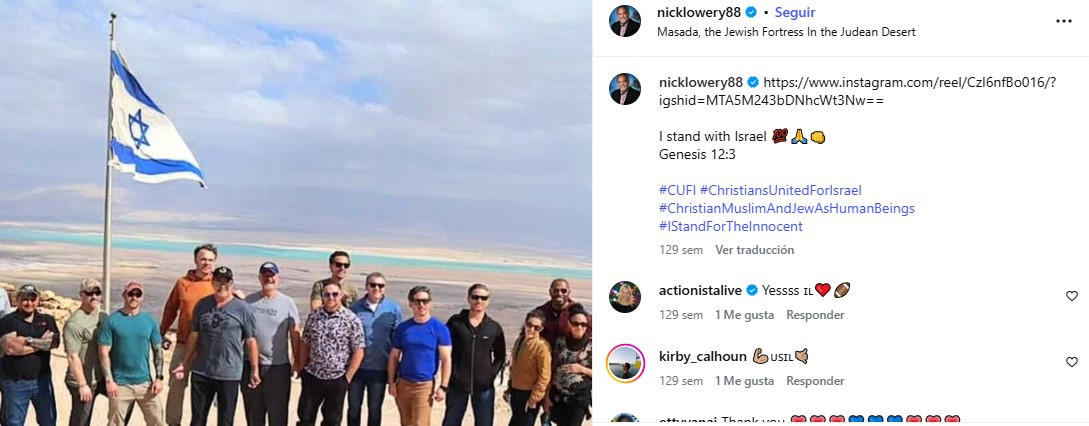View kirby_calhoun's story ring avatar
The image size is (1089, 426).
(x=624, y=363)
